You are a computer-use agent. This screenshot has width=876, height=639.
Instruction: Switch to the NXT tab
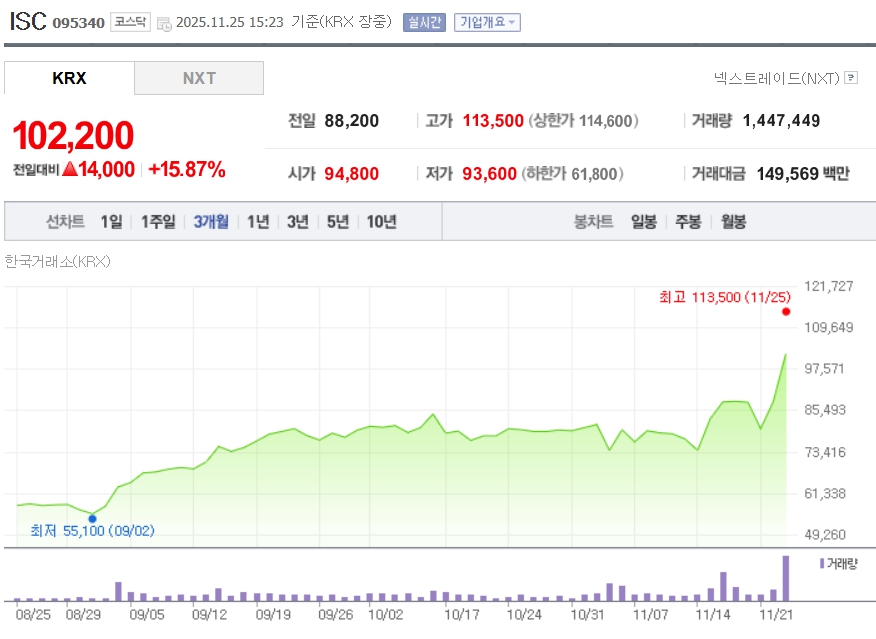(199, 78)
